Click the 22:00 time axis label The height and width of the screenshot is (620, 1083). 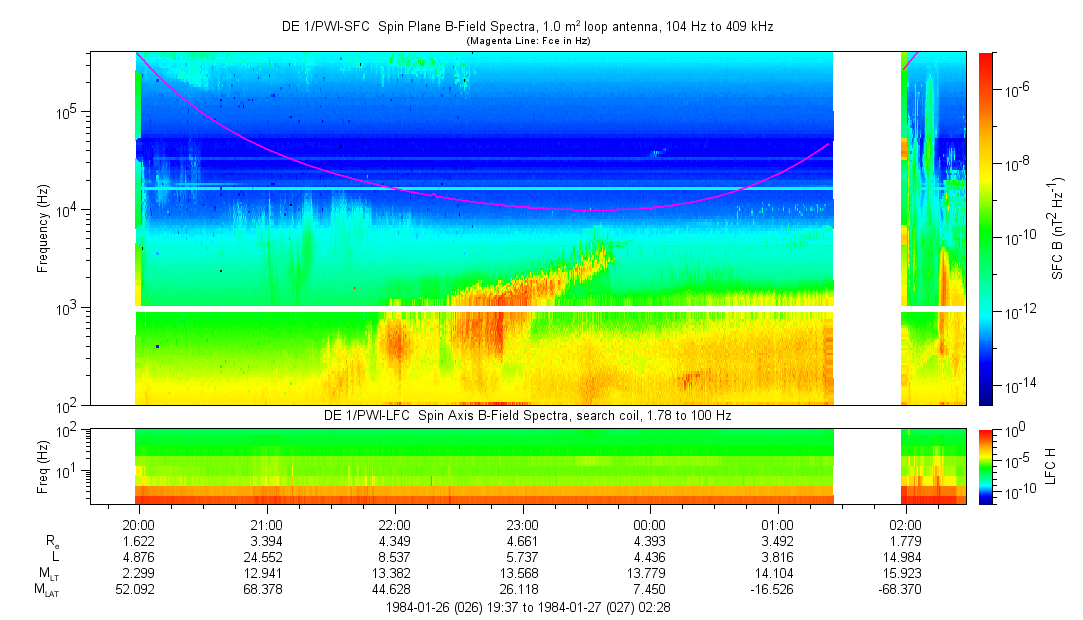pyautogui.click(x=394, y=524)
